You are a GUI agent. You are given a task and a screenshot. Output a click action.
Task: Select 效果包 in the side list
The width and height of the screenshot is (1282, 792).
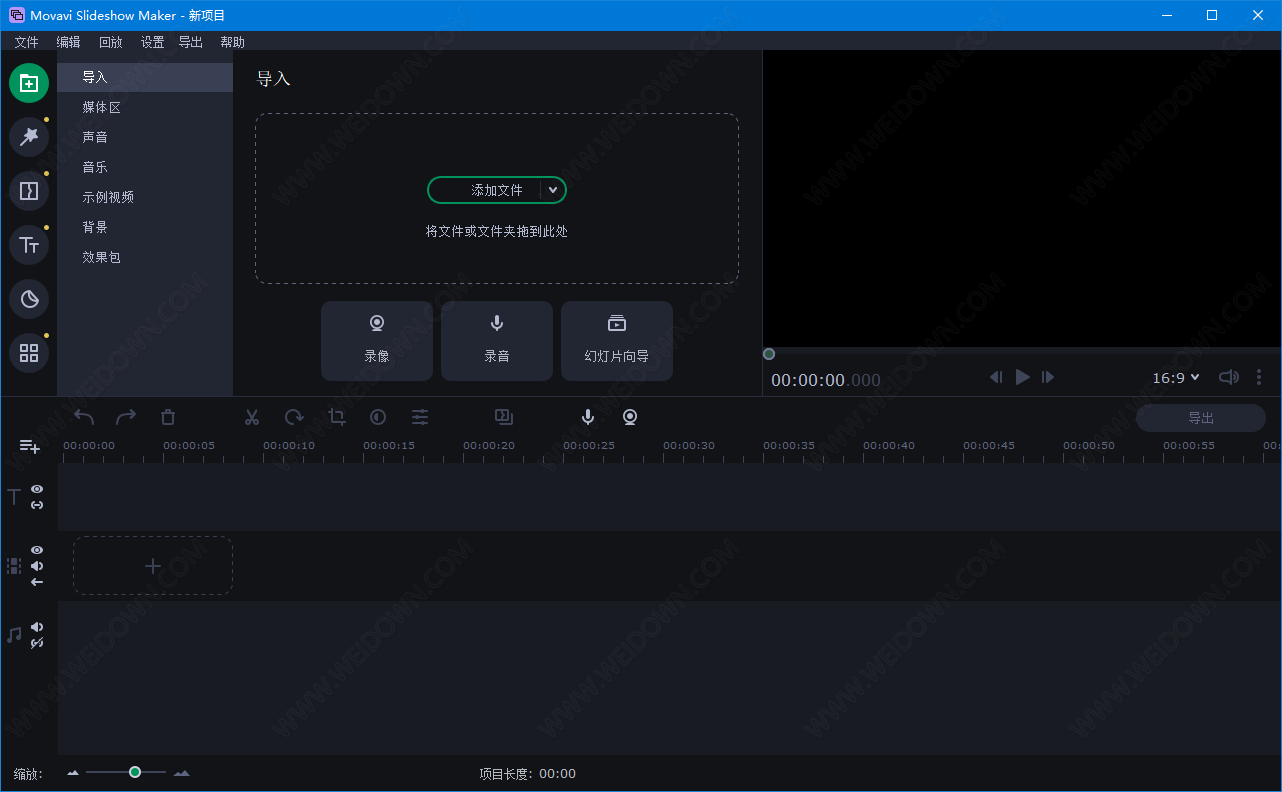click(x=145, y=257)
